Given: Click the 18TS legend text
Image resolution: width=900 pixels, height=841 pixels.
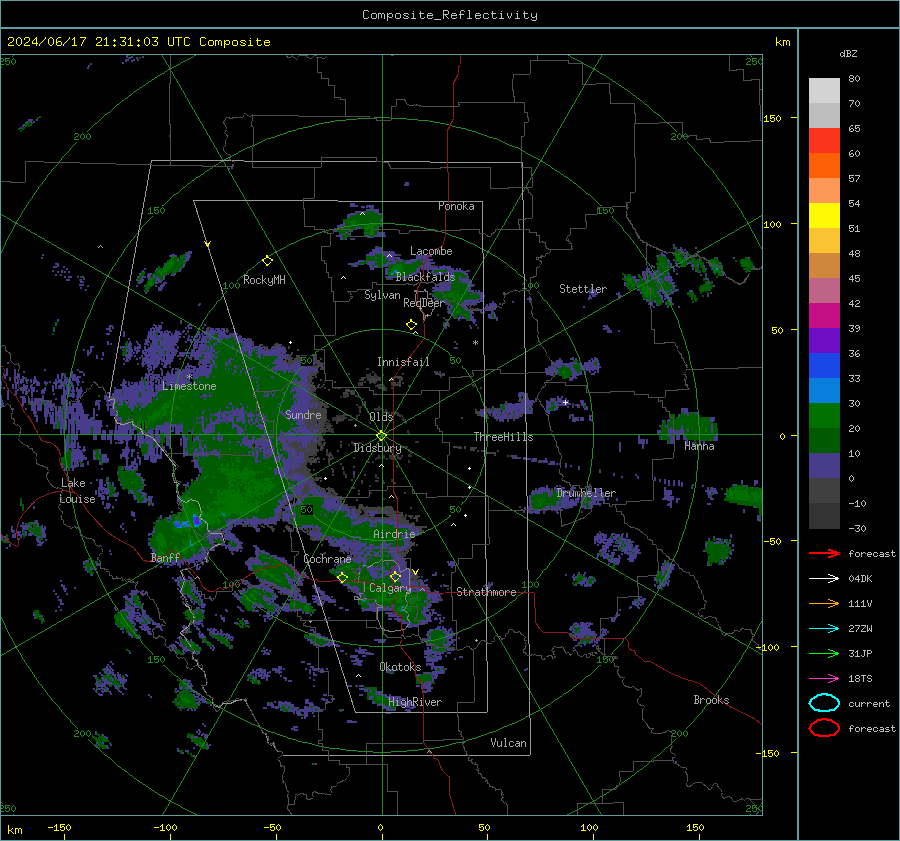Looking at the screenshot, I should 860,679.
